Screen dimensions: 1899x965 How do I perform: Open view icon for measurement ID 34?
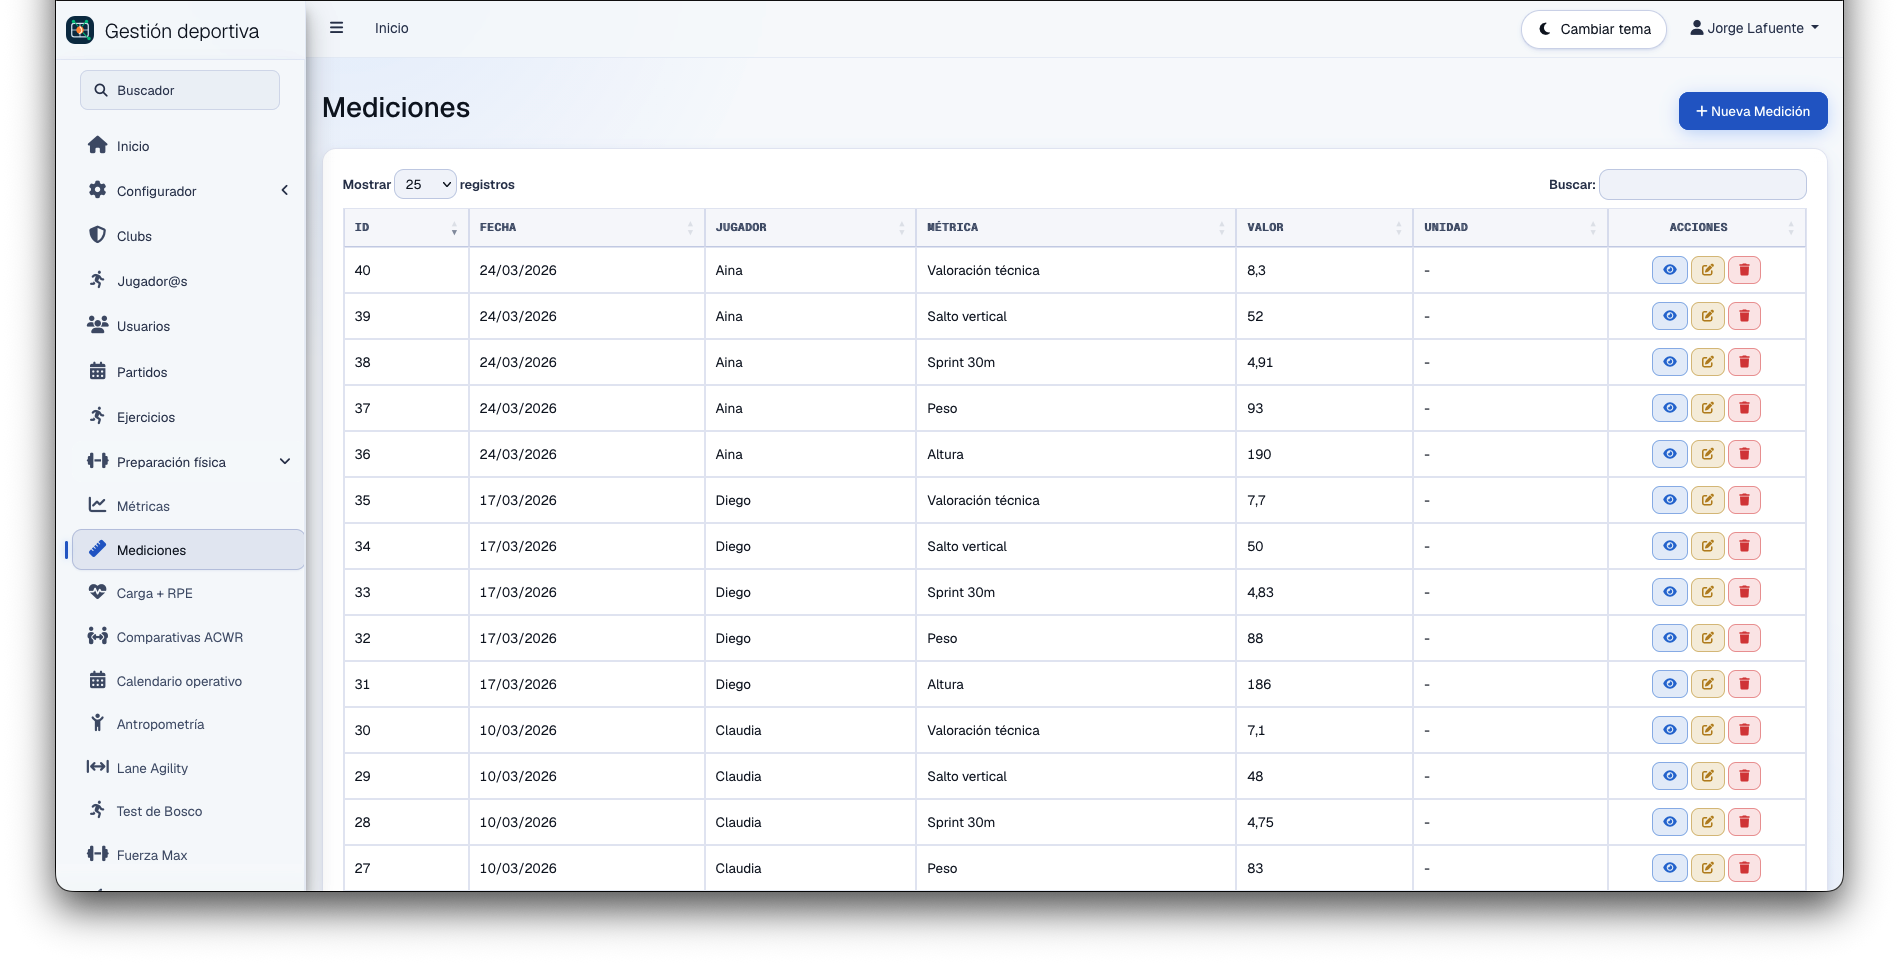pos(1670,546)
